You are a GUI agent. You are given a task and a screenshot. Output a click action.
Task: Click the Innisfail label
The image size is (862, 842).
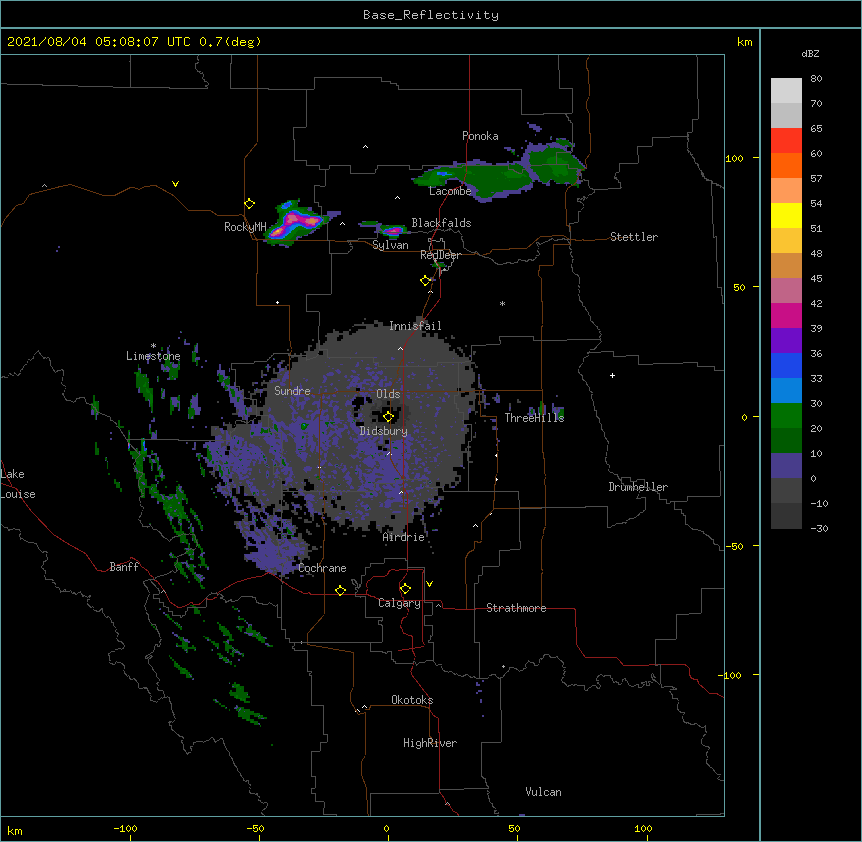point(415,326)
